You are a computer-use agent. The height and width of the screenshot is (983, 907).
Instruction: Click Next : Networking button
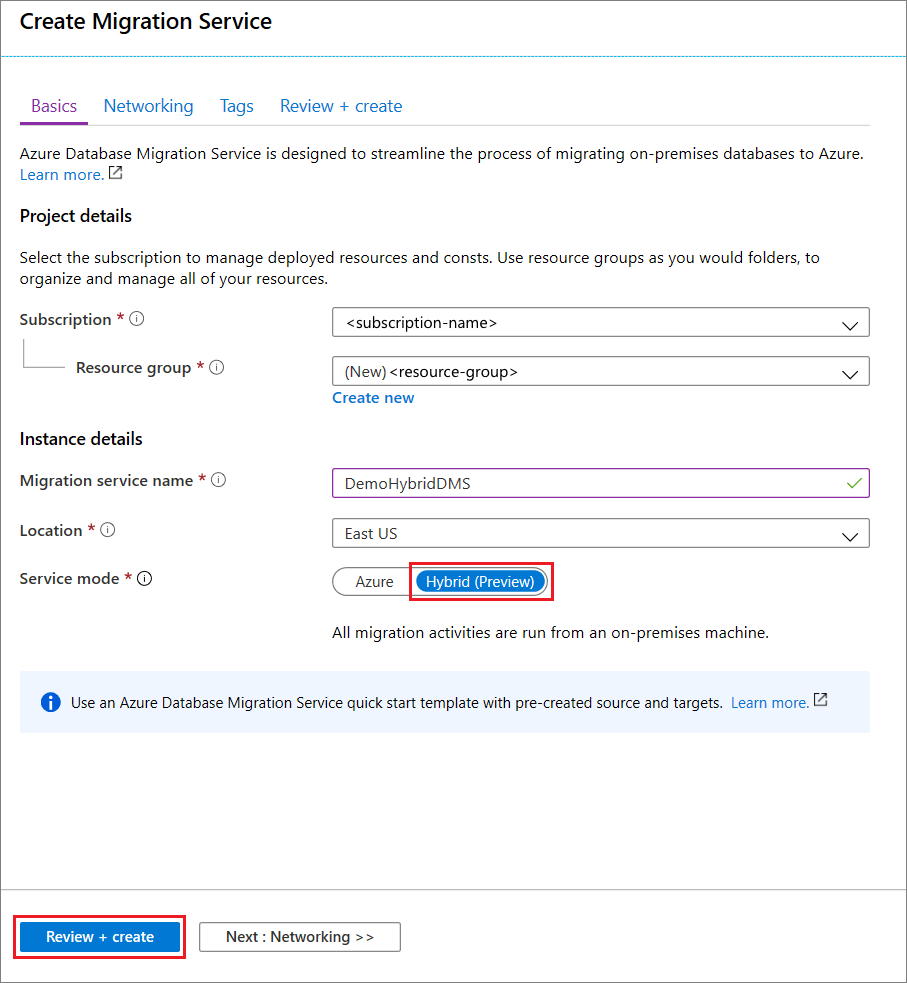[300, 937]
